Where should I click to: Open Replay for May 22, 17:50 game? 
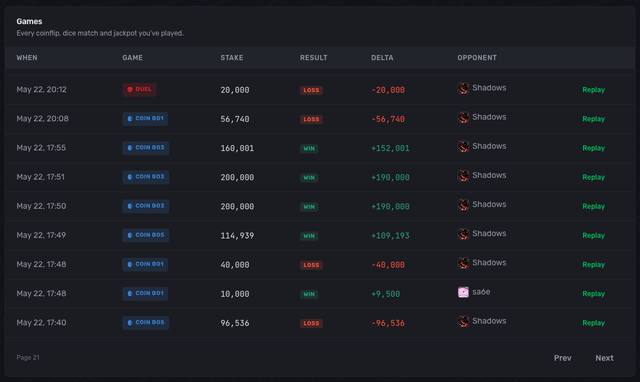593,207
